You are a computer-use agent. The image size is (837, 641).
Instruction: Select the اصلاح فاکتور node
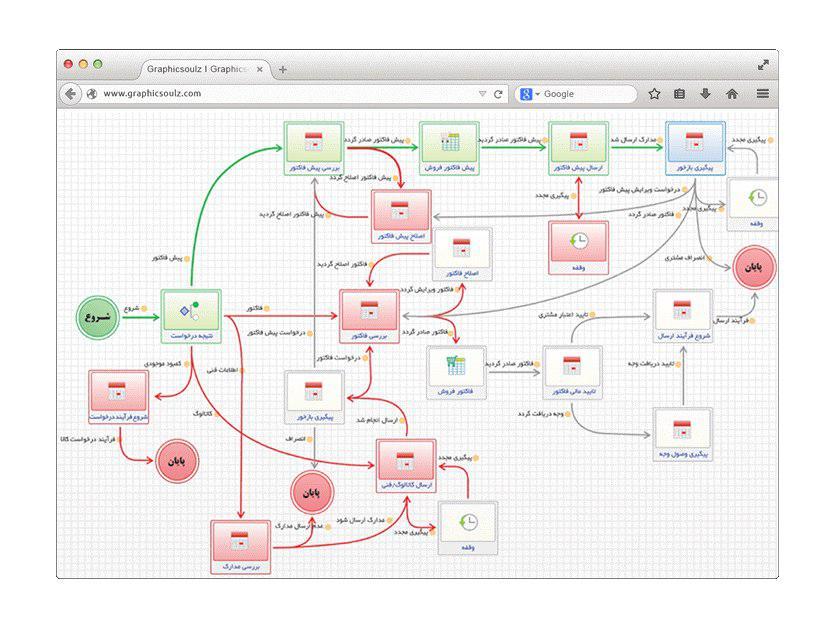(x=462, y=254)
